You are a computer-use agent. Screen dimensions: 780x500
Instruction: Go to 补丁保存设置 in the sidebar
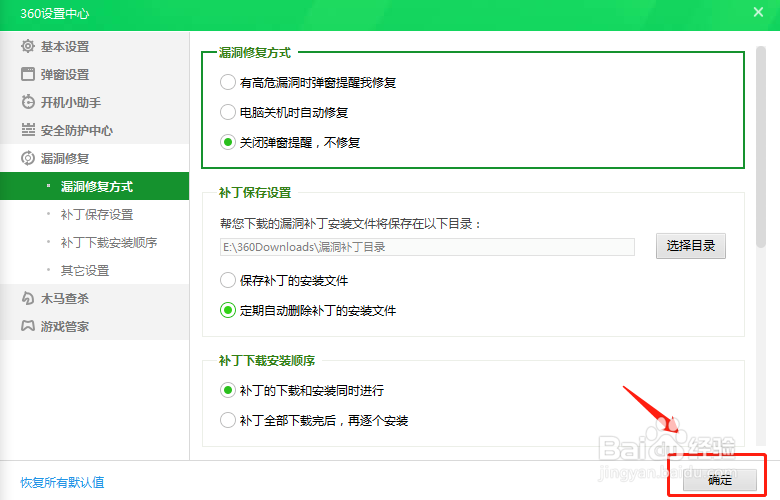click(x=95, y=214)
